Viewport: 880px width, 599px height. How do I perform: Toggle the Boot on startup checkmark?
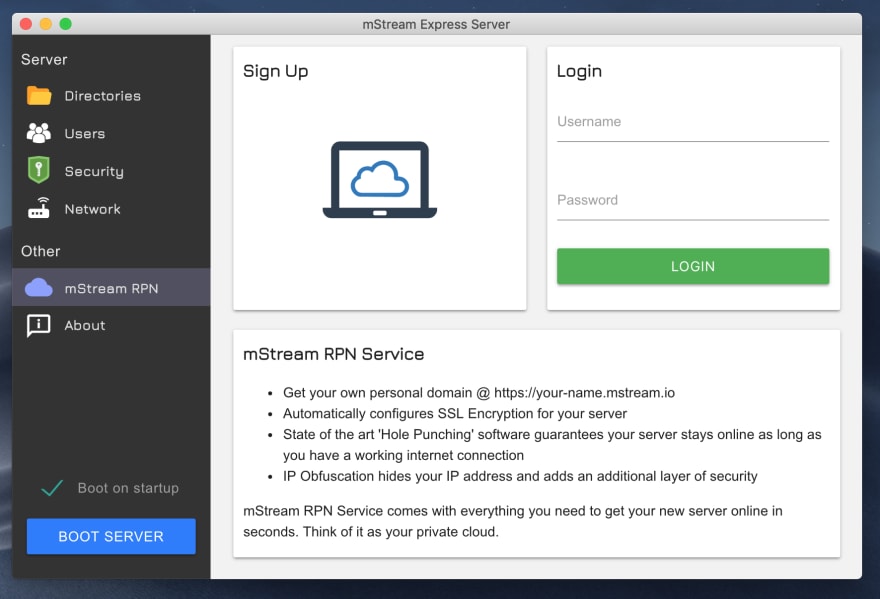tap(52, 488)
